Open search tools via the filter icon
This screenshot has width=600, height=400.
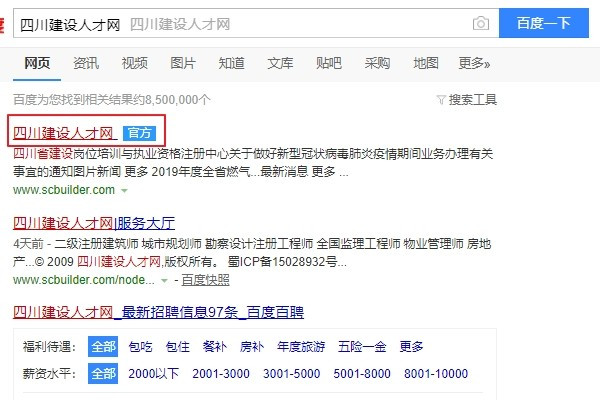tap(441, 100)
